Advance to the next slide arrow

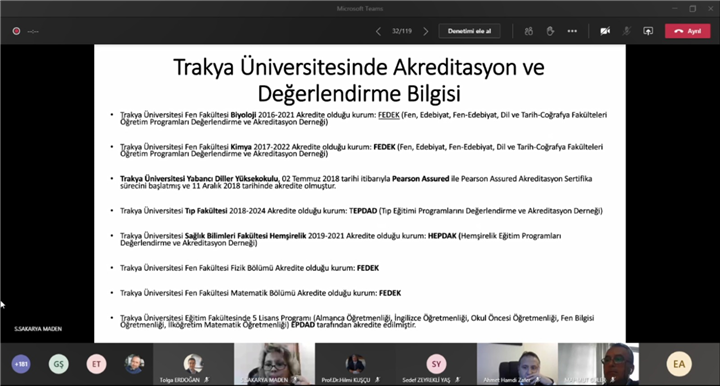tap(426, 31)
